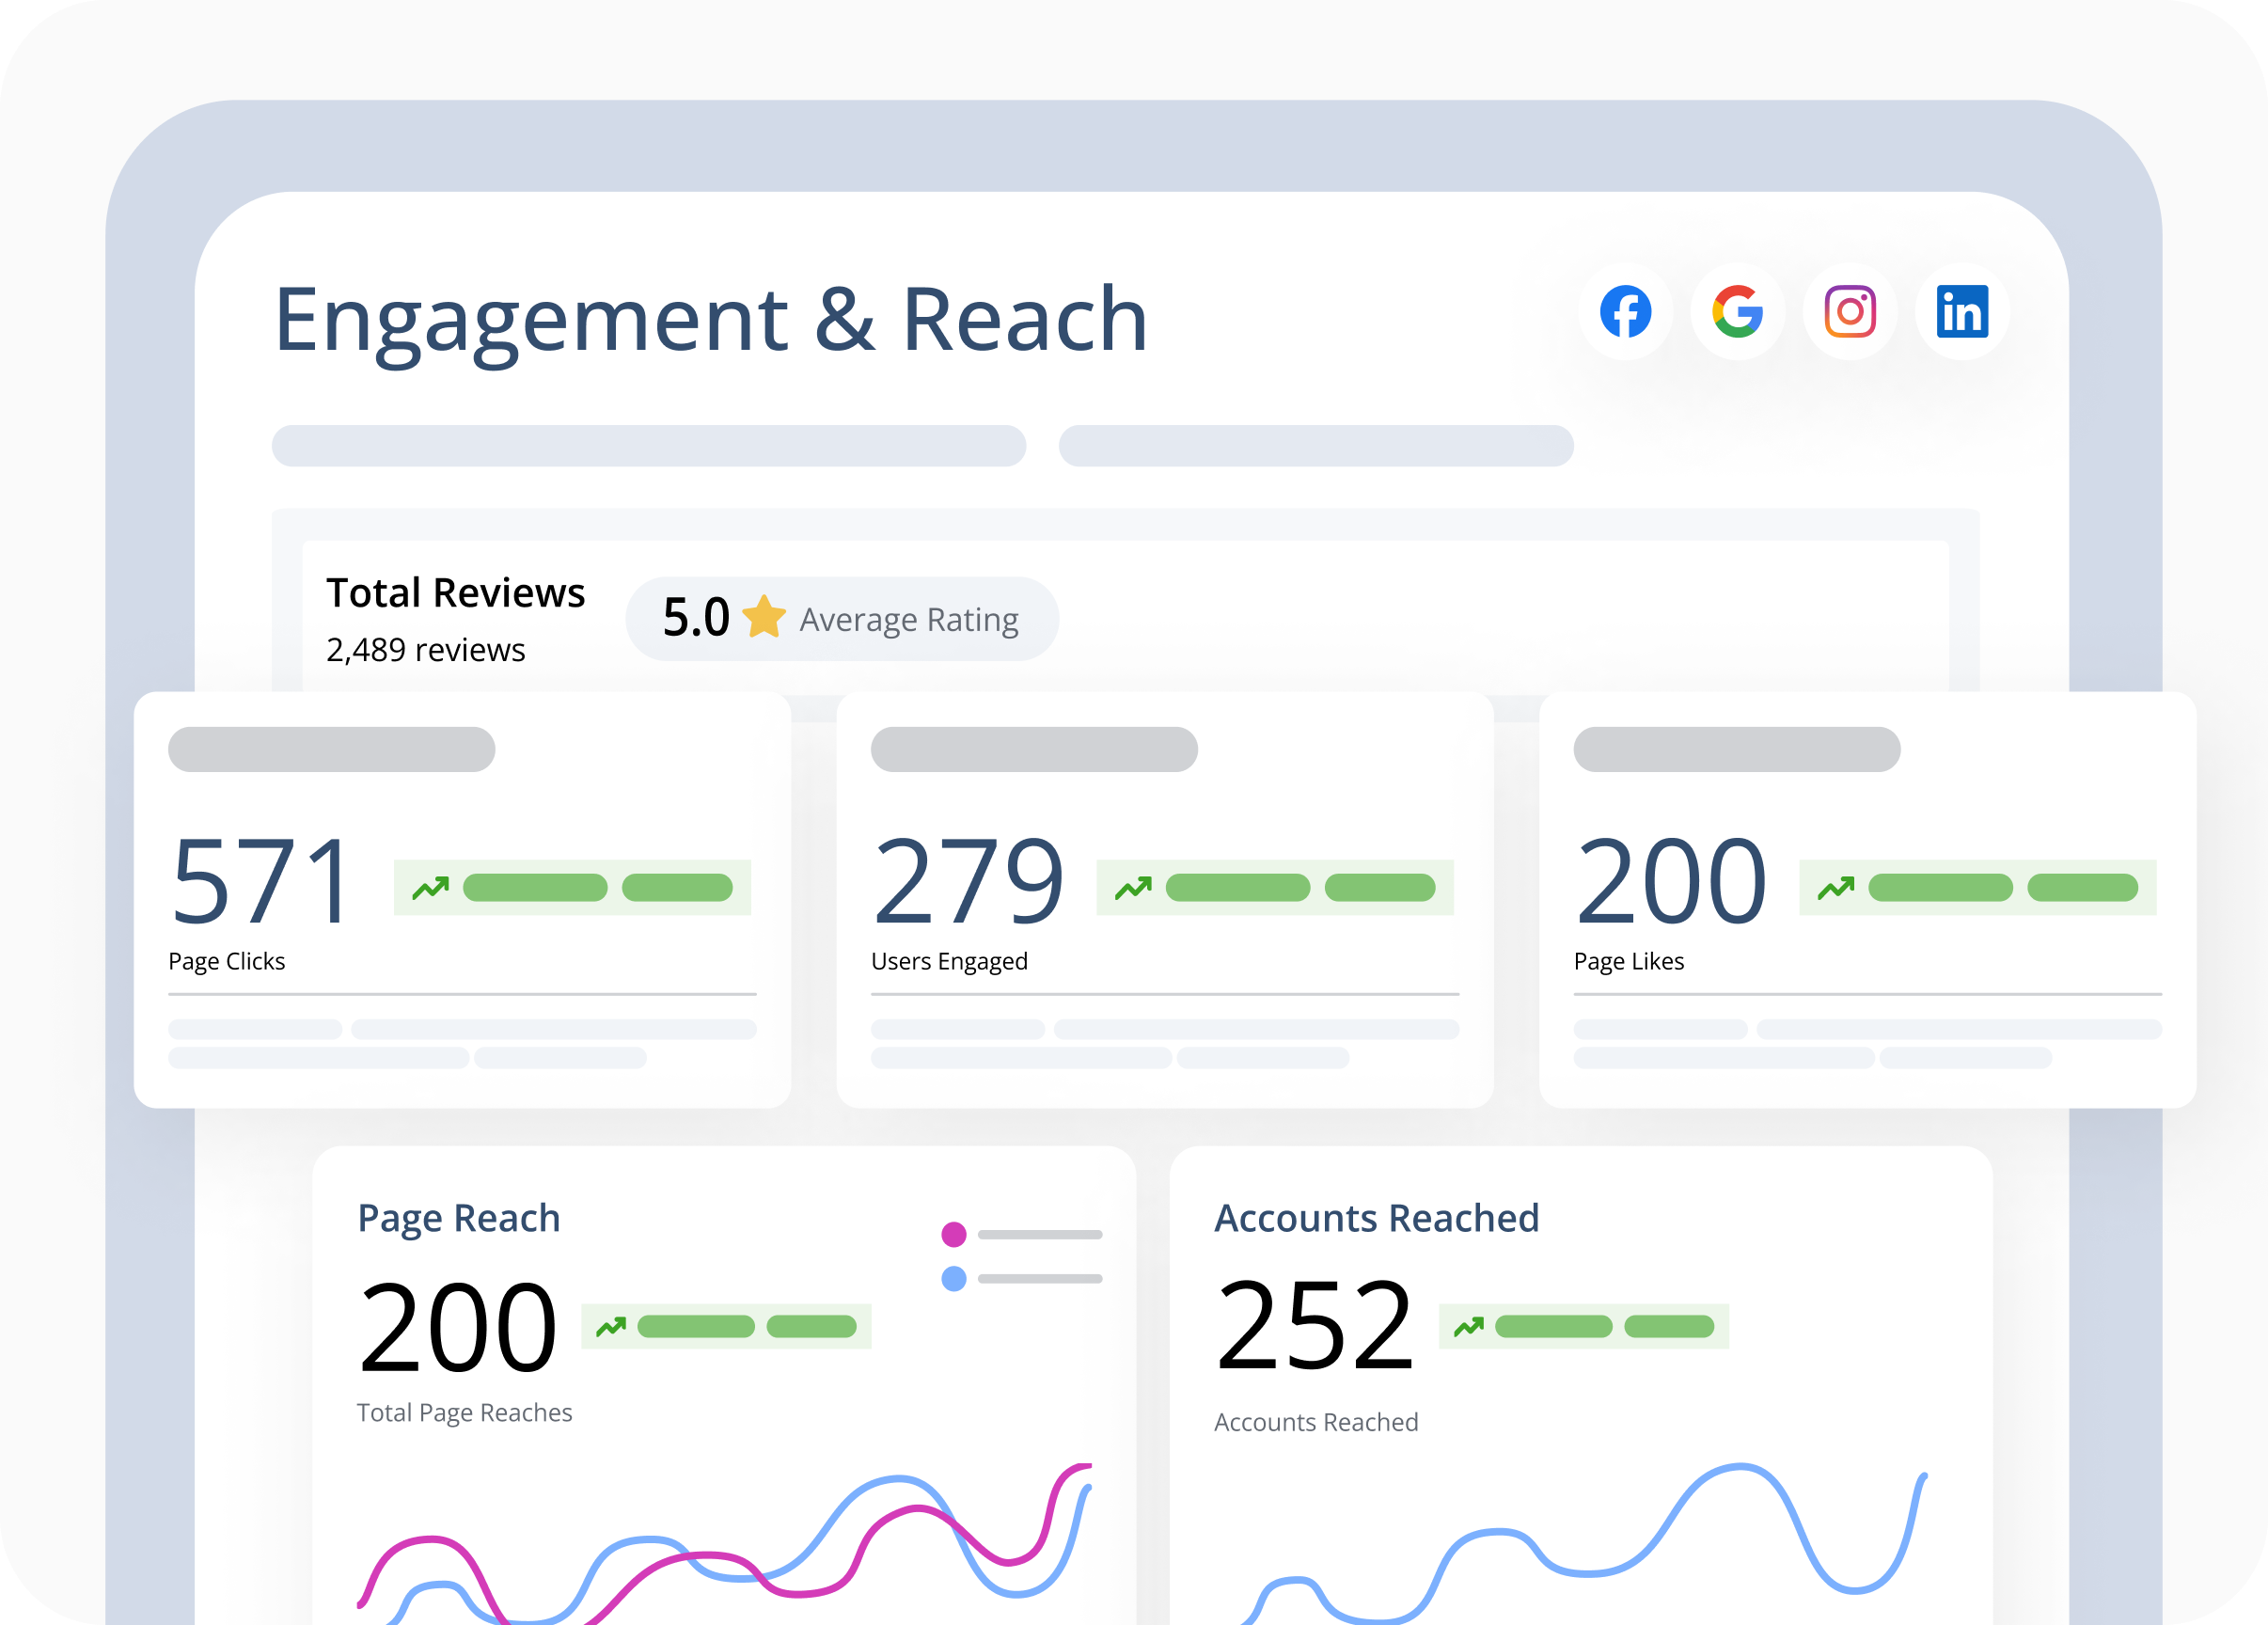The height and width of the screenshot is (1625, 2268).
Task: Click the yellow star rating icon
Action: [764, 617]
